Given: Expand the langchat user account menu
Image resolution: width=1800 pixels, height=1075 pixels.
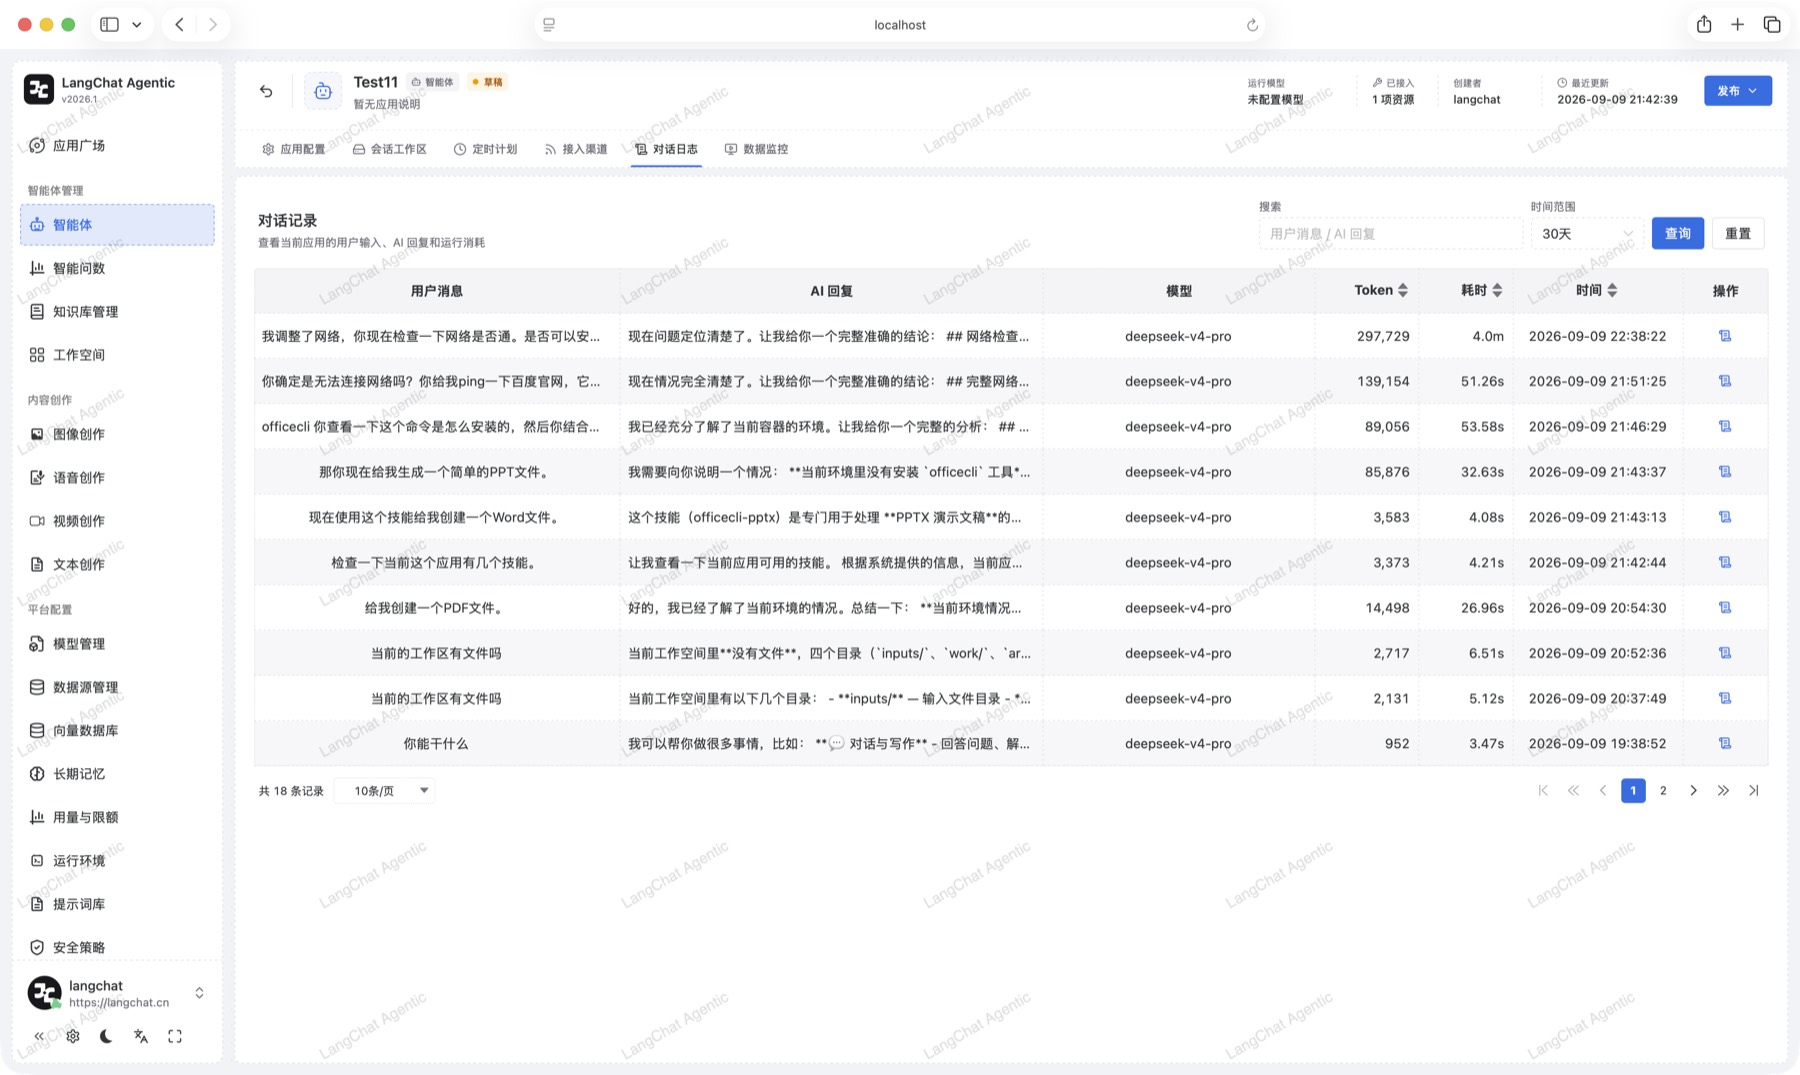Looking at the screenshot, I should [x=117, y=993].
